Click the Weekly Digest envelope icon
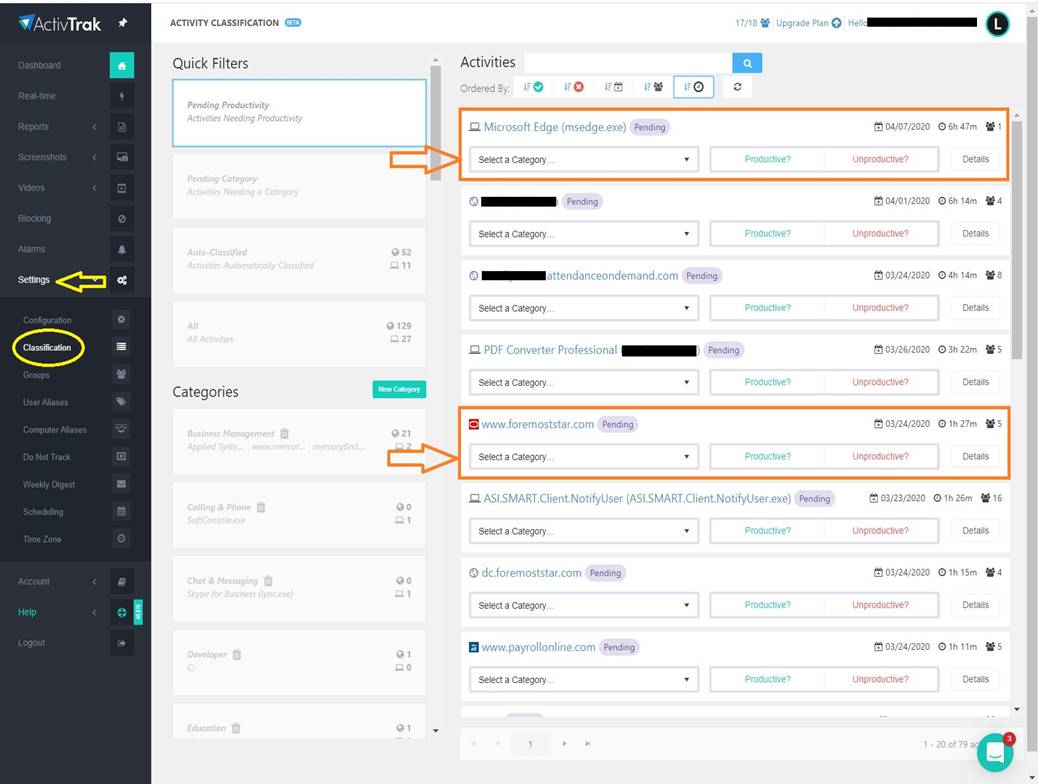The image size is (1038, 784). coord(121,484)
